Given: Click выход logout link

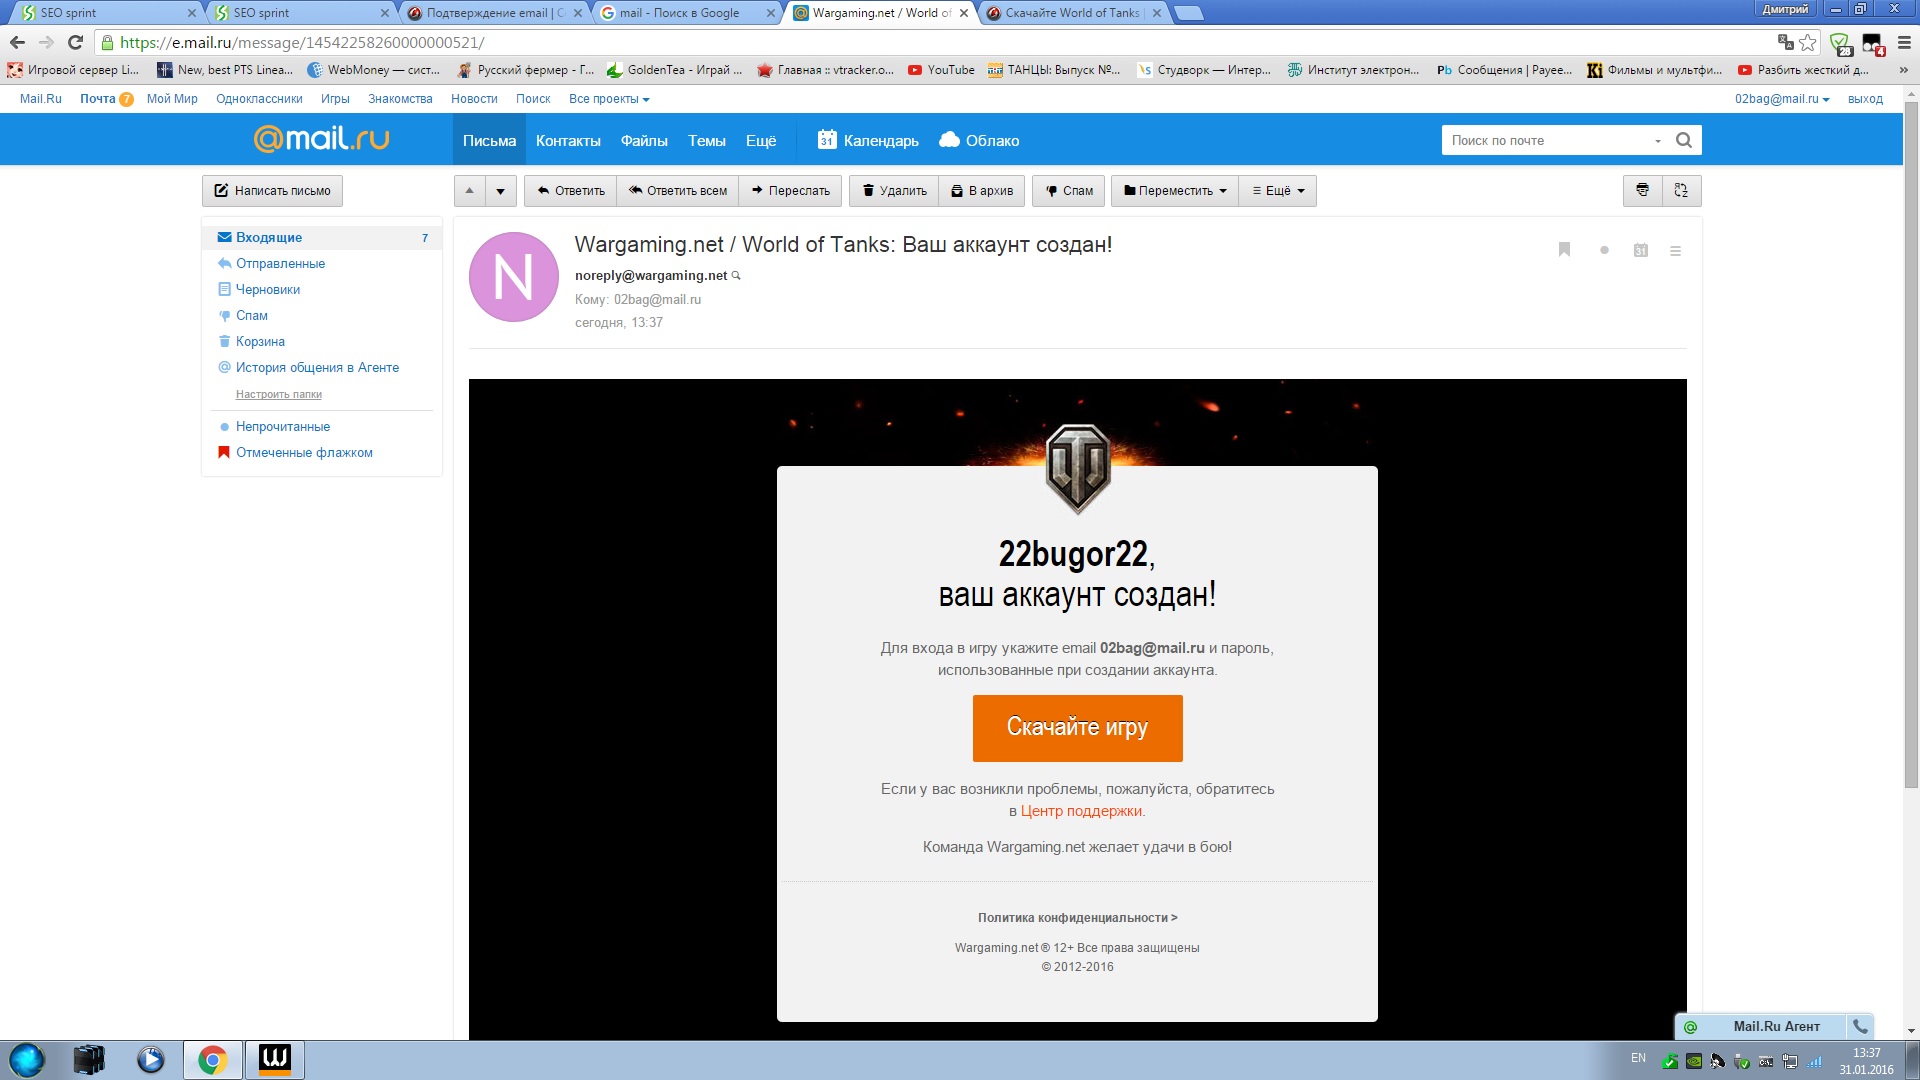Looking at the screenshot, I should [x=1865, y=99].
